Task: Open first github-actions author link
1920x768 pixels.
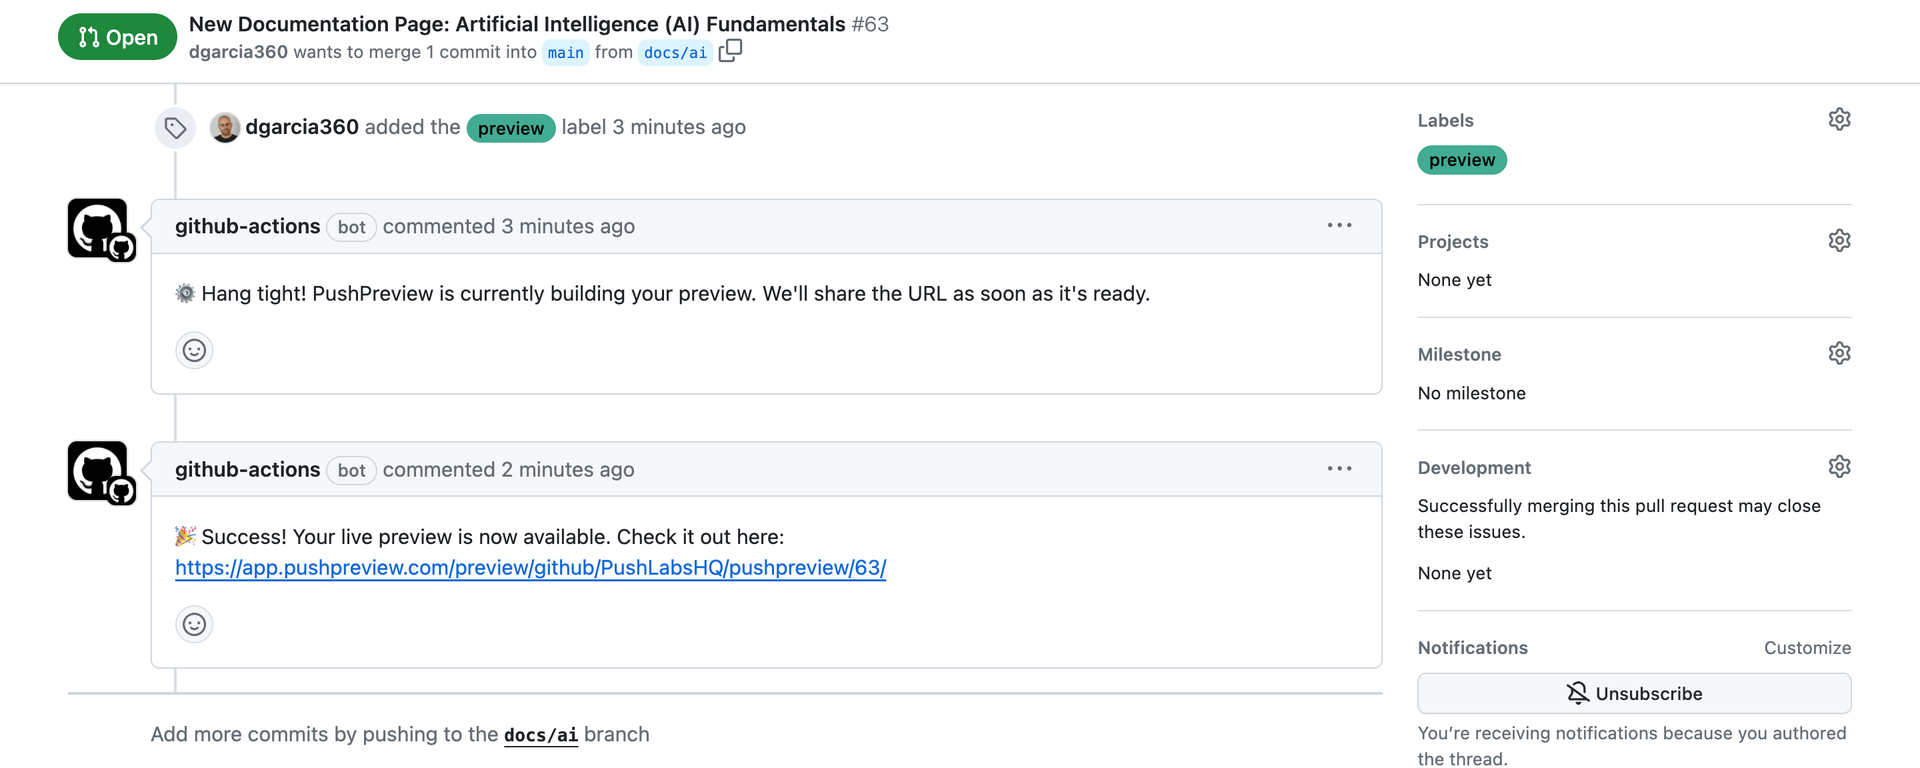Action: pos(247,226)
